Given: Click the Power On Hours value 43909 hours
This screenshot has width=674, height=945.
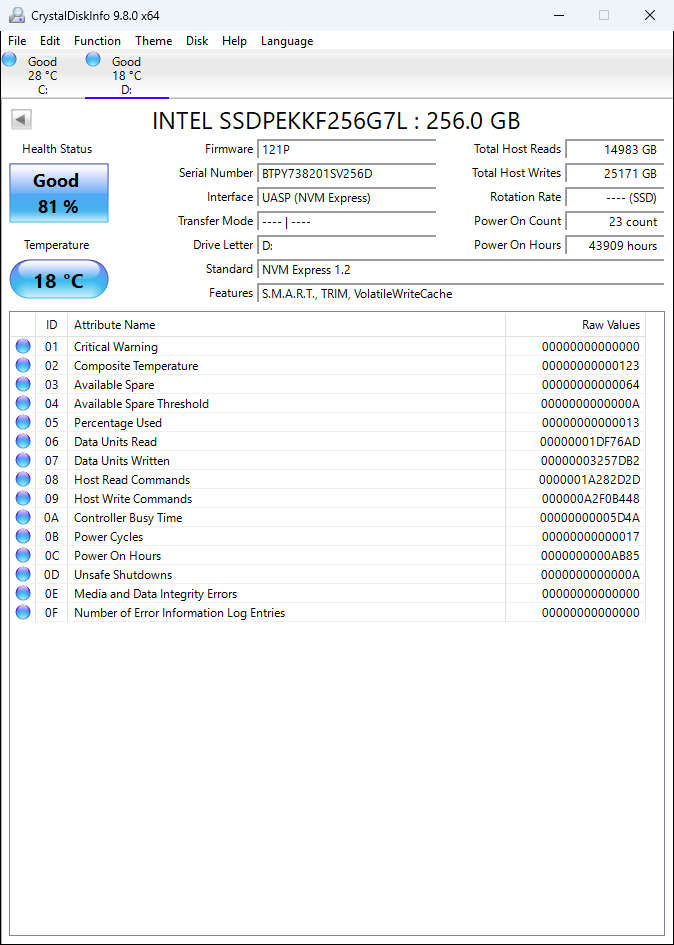Looking at the screenshot, I should click(x=615, y=246).
